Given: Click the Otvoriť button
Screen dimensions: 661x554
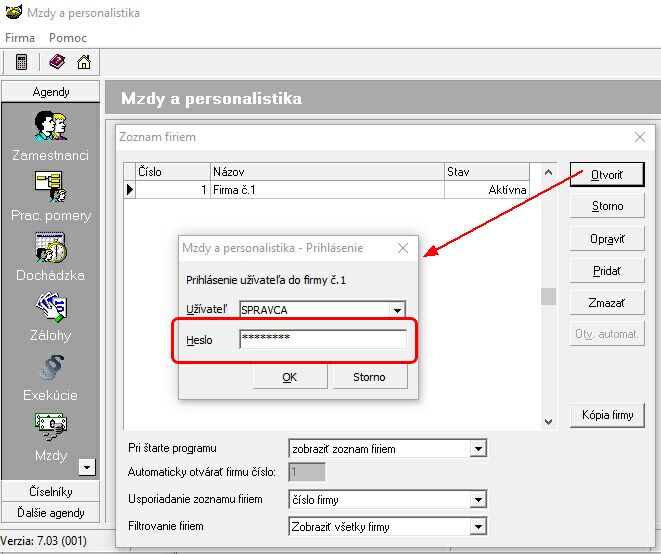Looking at the screenshot, I should 607,175.
